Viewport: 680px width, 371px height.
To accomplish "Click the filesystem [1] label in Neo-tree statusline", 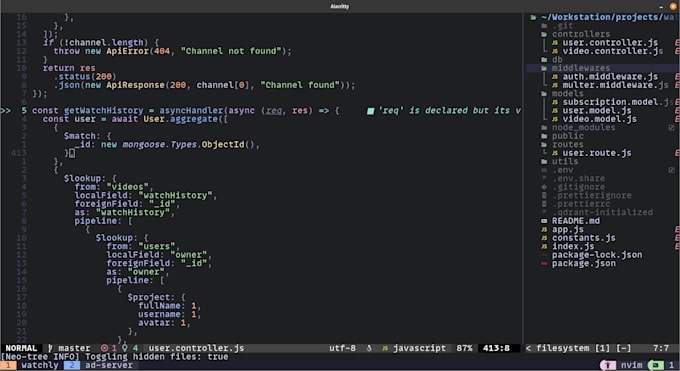I will (572, 348).
